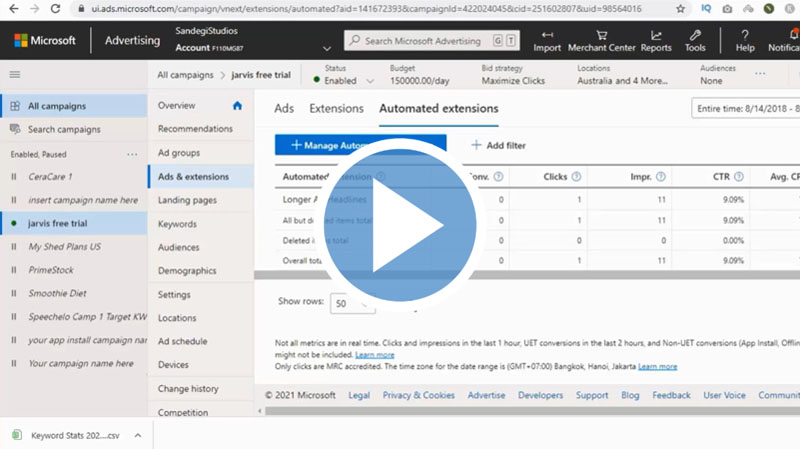Click Add filter

498,145
